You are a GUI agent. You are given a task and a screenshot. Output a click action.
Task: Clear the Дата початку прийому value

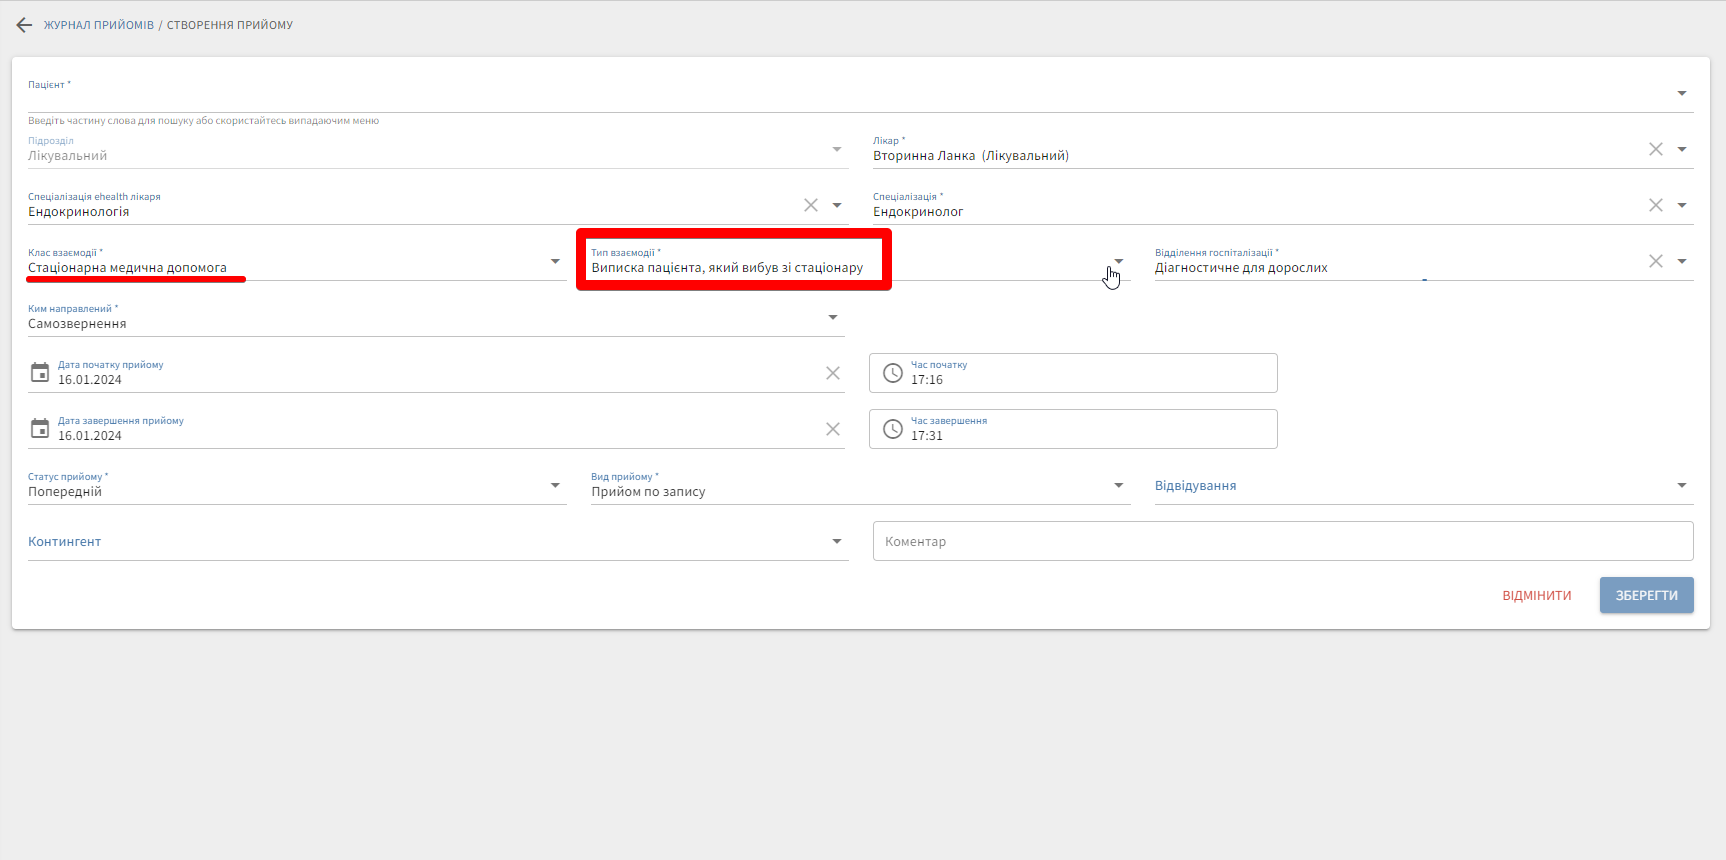click(x=833, y=373)
